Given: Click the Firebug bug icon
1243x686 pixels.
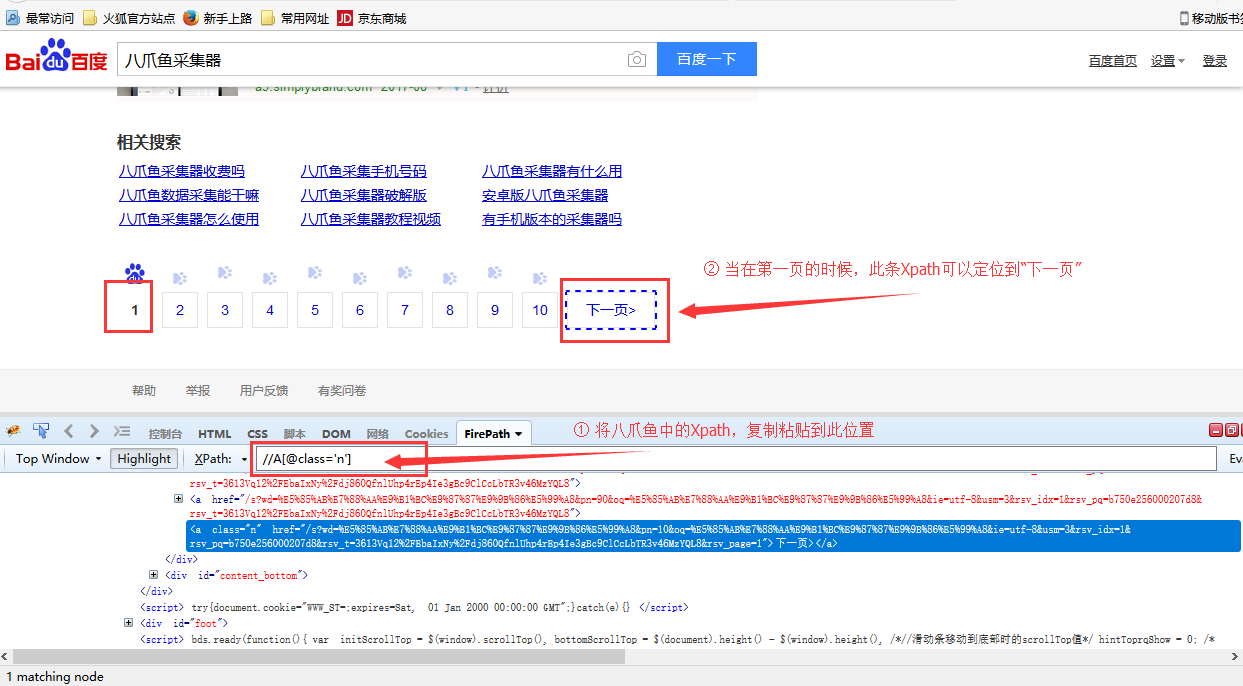Looking at the screenshot, I should [13, 432].
